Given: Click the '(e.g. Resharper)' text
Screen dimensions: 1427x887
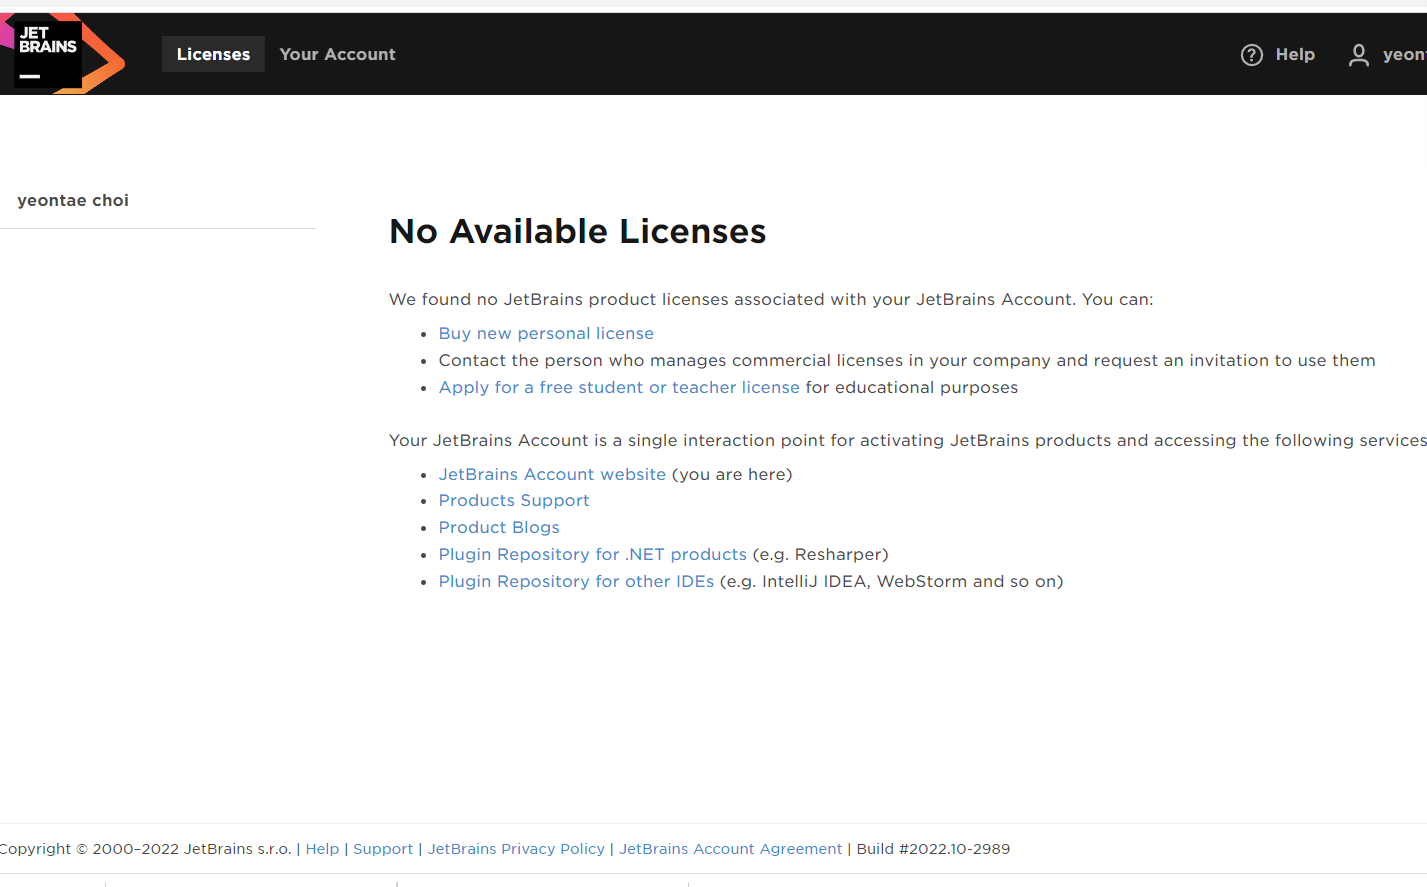Looking at the screenshot, I should pyautogui.click(x=820, y=554).
